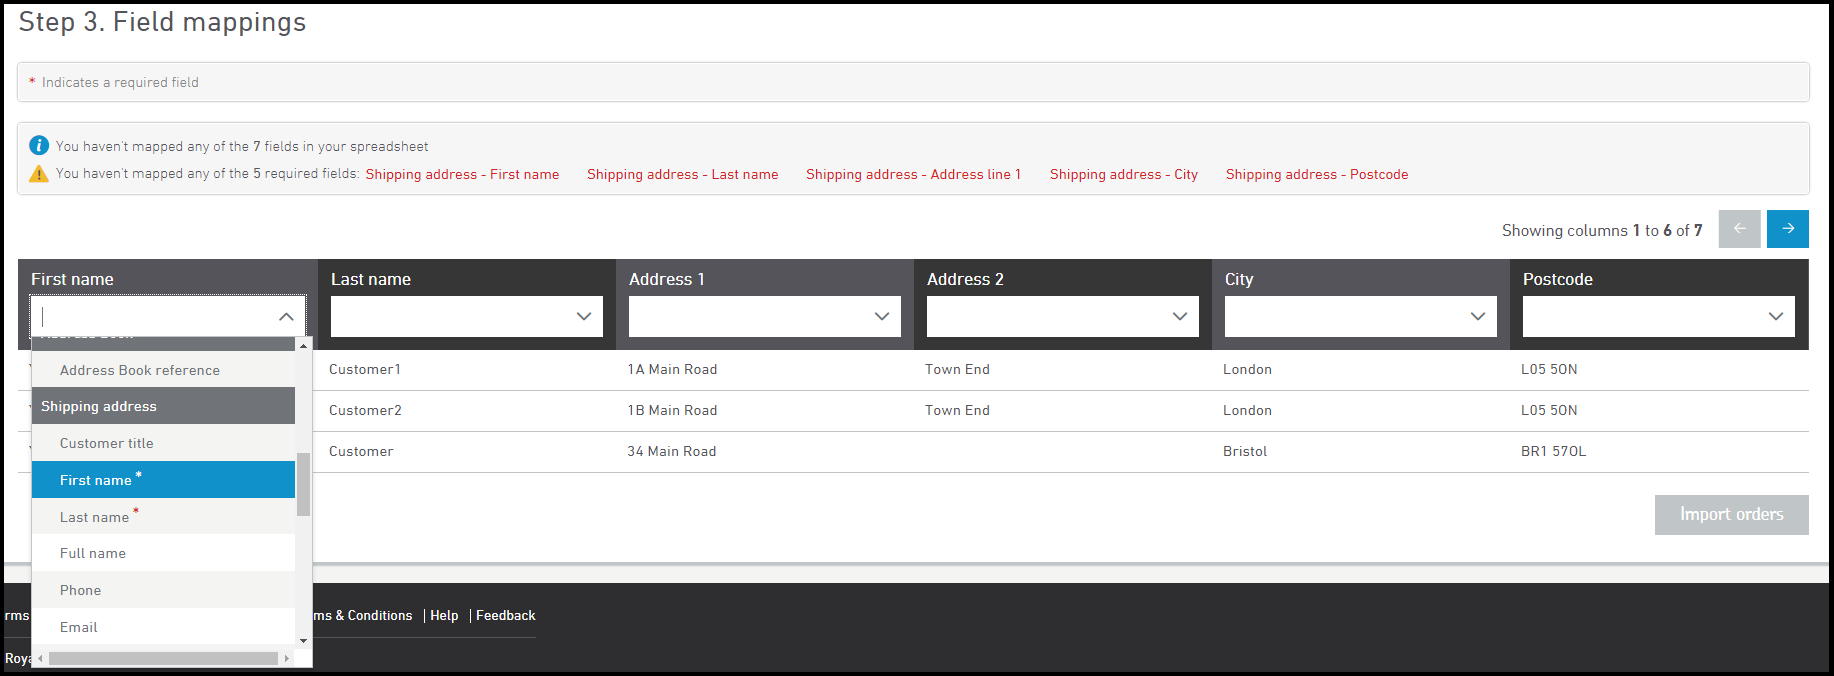Click the 34 Main Road cell
This screenshot has height=676, width=1834.
pos(671,451)
